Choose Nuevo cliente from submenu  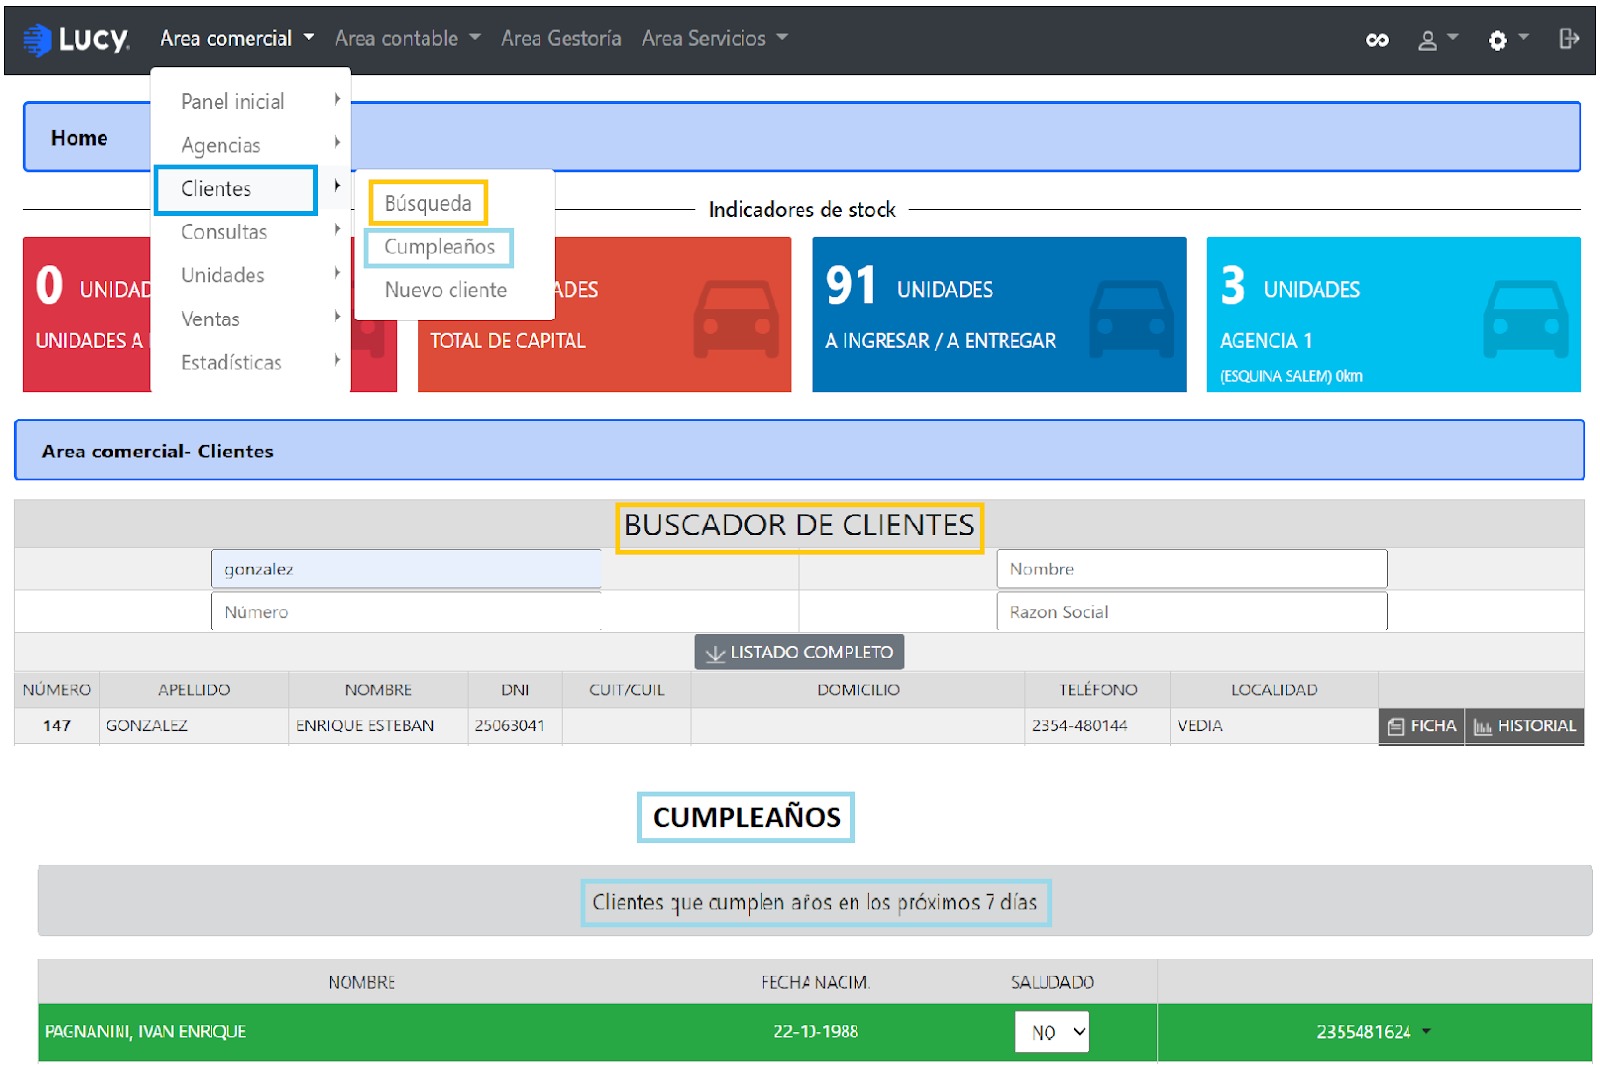tap(446, 290)
